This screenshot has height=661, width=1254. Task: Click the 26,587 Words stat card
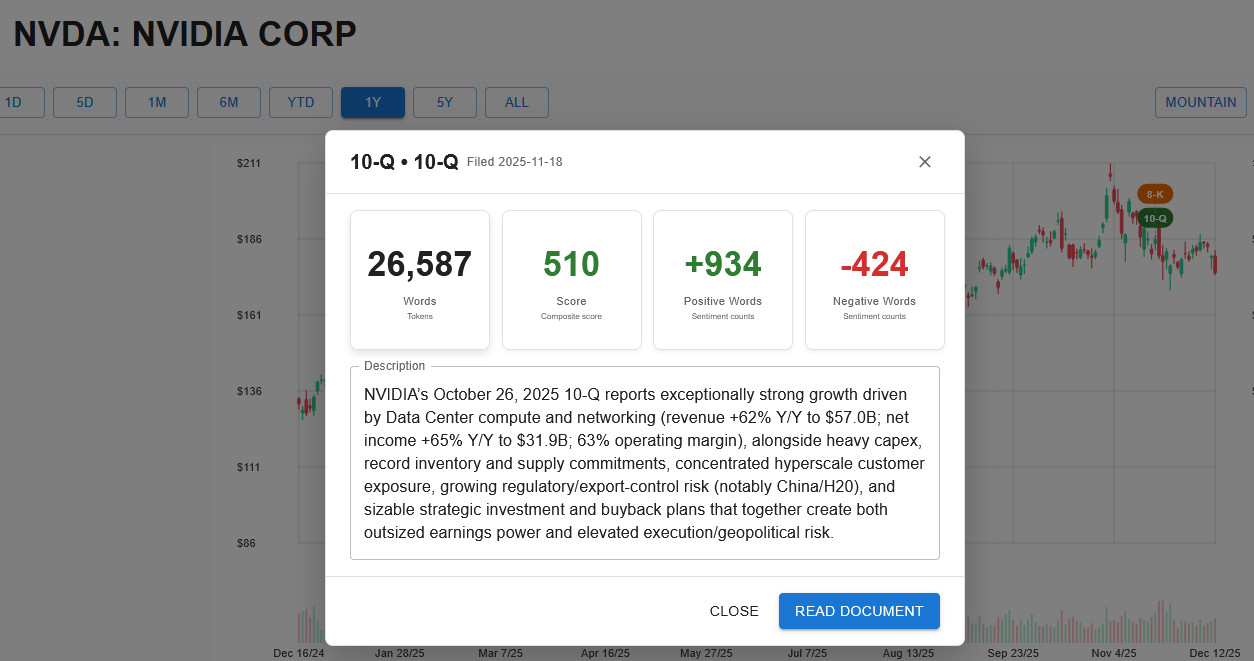pyautogui.click(x=420, y=280)
